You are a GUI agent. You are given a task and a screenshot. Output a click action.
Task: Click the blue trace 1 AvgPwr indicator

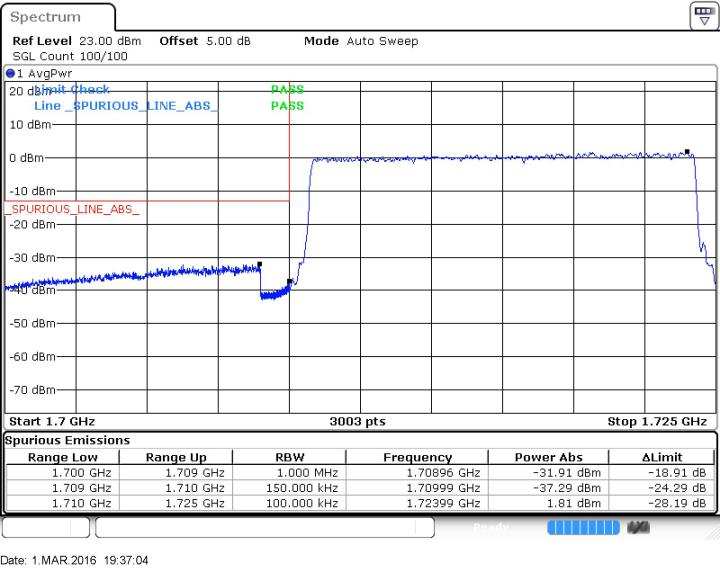click(10, 73)
